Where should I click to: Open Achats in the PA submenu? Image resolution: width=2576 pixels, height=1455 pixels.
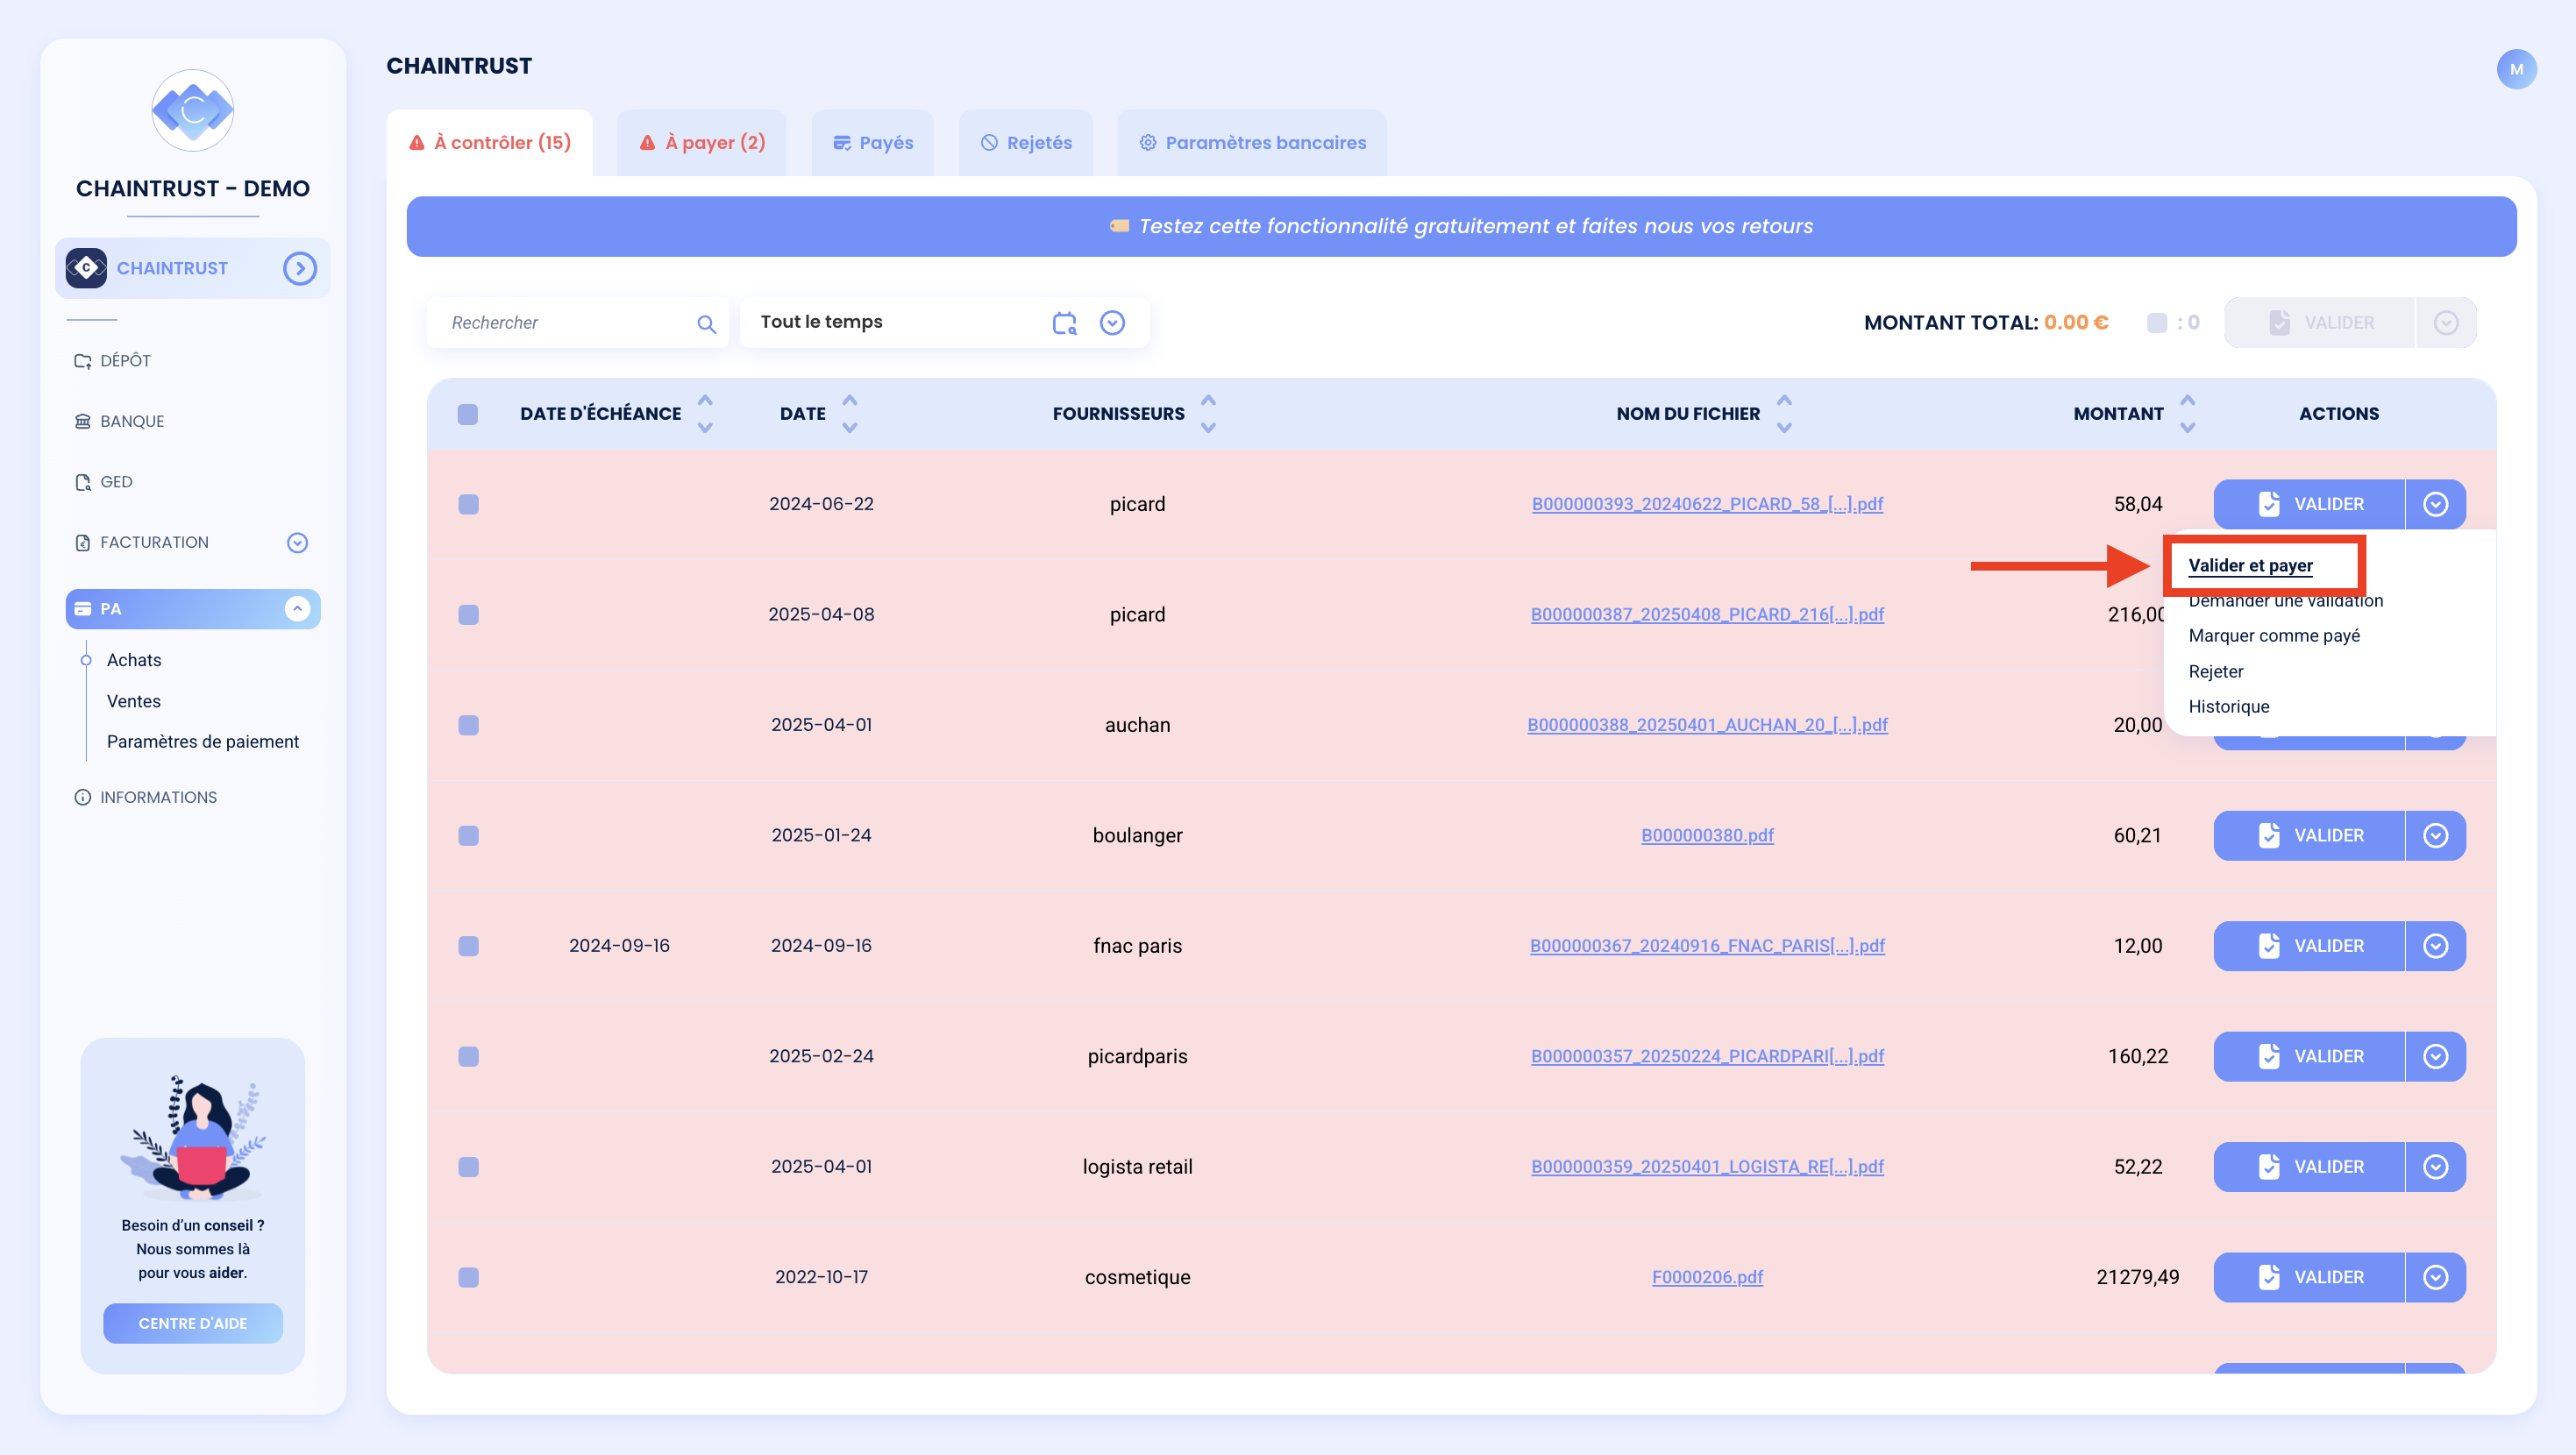(x=134, y=660)
